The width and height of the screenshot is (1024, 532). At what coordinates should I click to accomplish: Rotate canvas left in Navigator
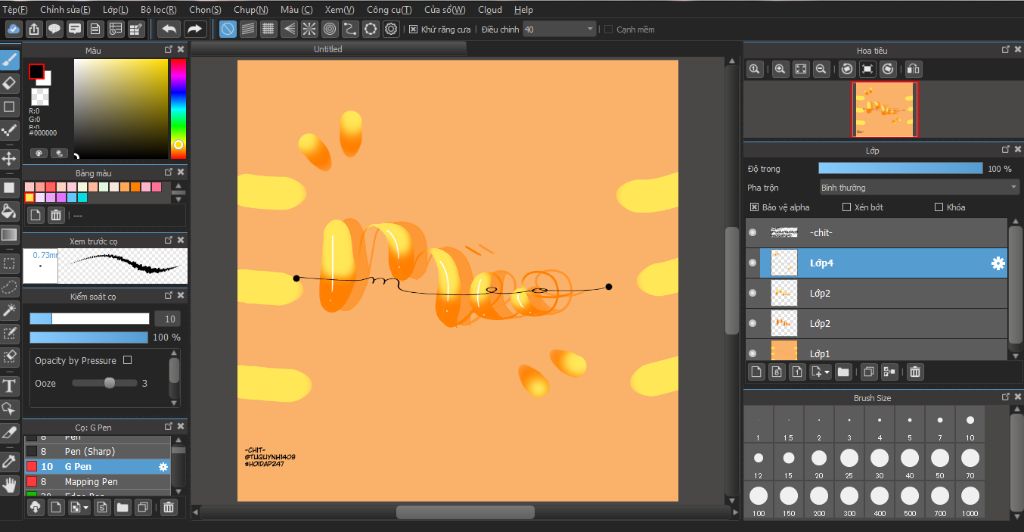[847, 69]
